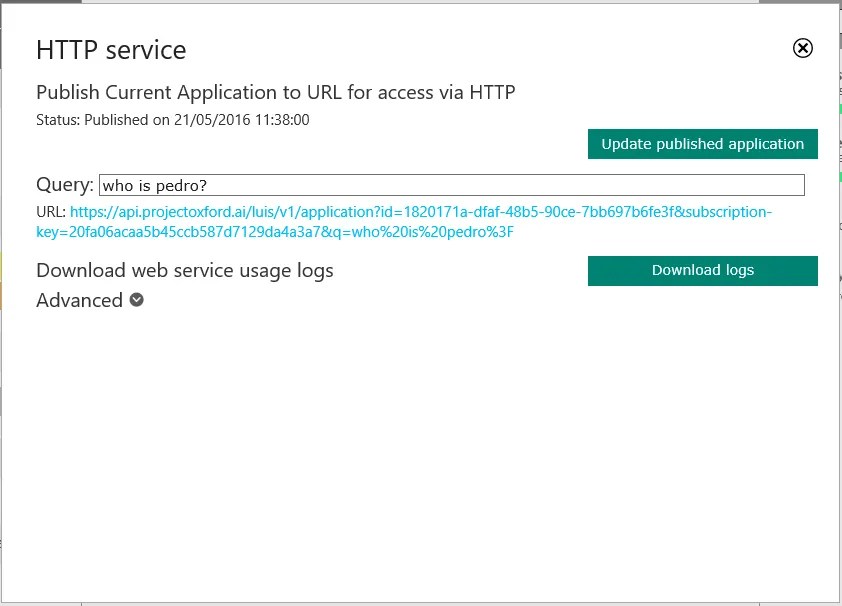842x606 pixels.
Task: Select the Status published date text
Action: (172, 120)
